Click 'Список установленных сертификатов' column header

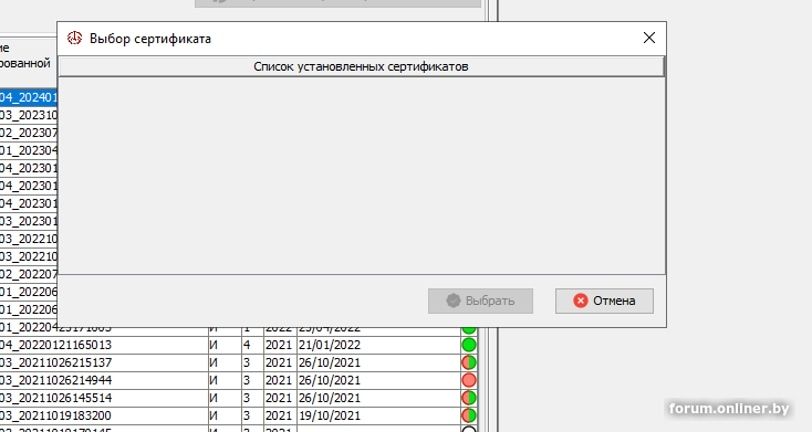tap(361, 66)
